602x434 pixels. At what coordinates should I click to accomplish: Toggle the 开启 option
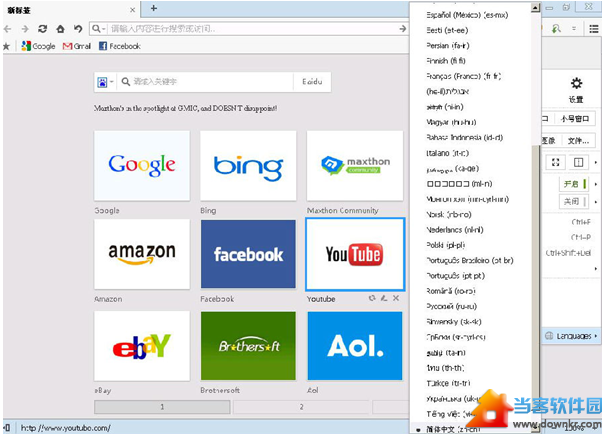(x=574, y=184)
